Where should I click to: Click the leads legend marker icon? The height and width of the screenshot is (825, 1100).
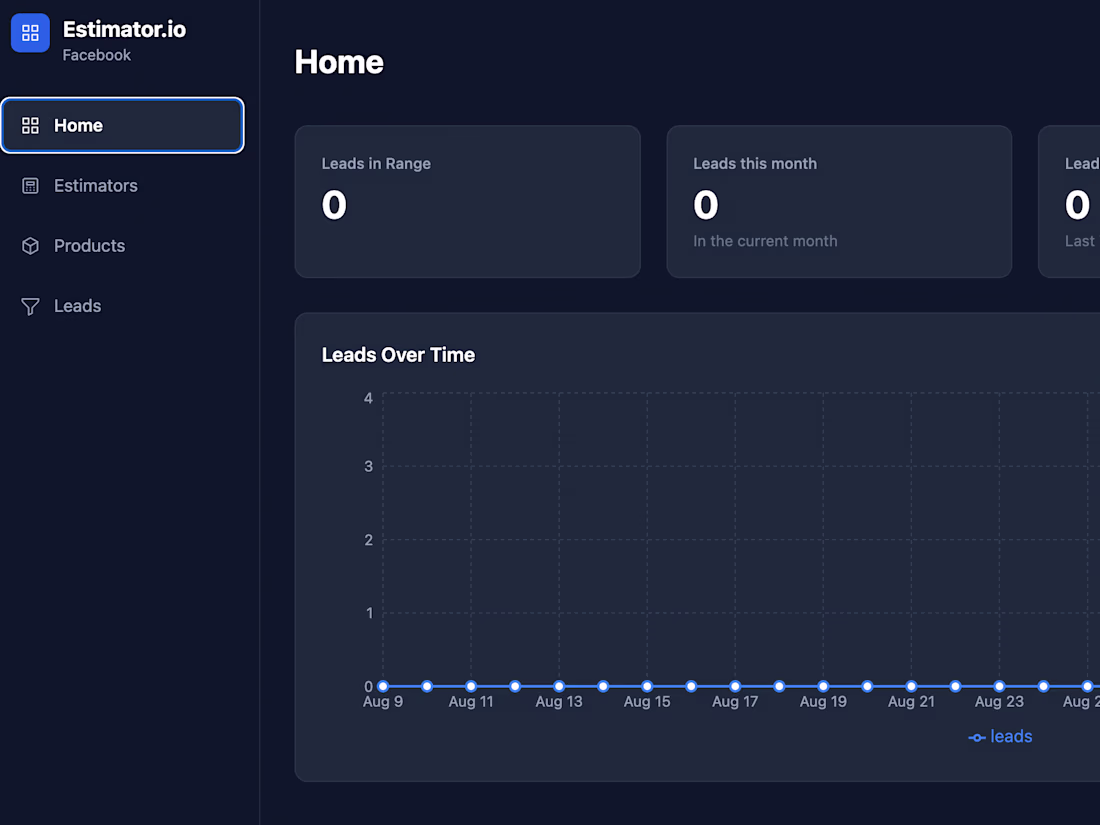point(976,736)
